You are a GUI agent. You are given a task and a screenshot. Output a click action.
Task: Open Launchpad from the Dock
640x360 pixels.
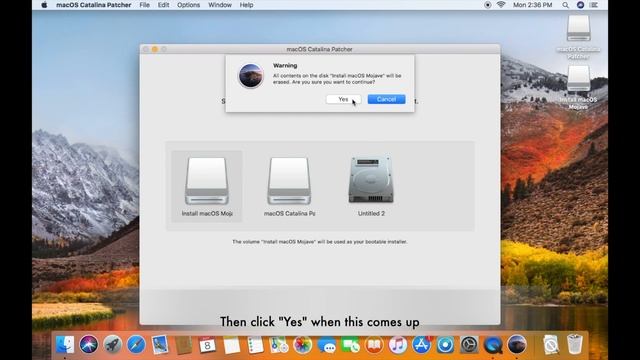[x=112, y=345]
